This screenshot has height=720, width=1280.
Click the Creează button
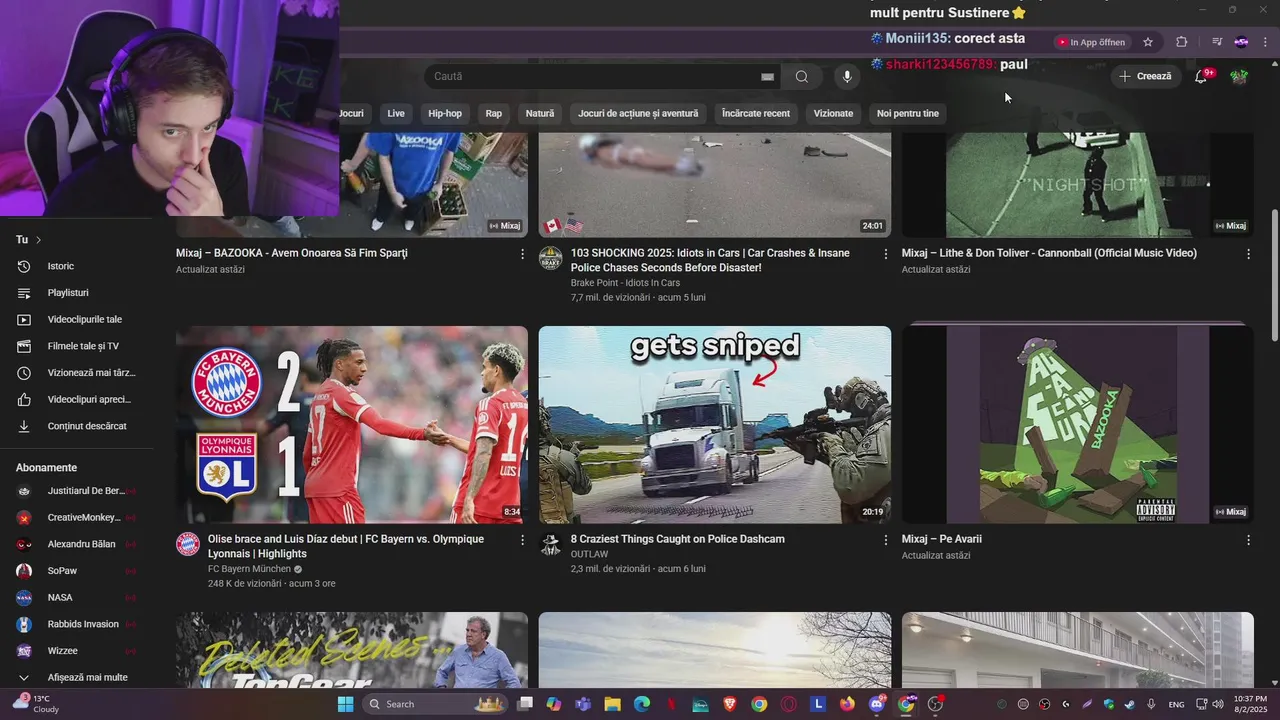[1146, 77]
